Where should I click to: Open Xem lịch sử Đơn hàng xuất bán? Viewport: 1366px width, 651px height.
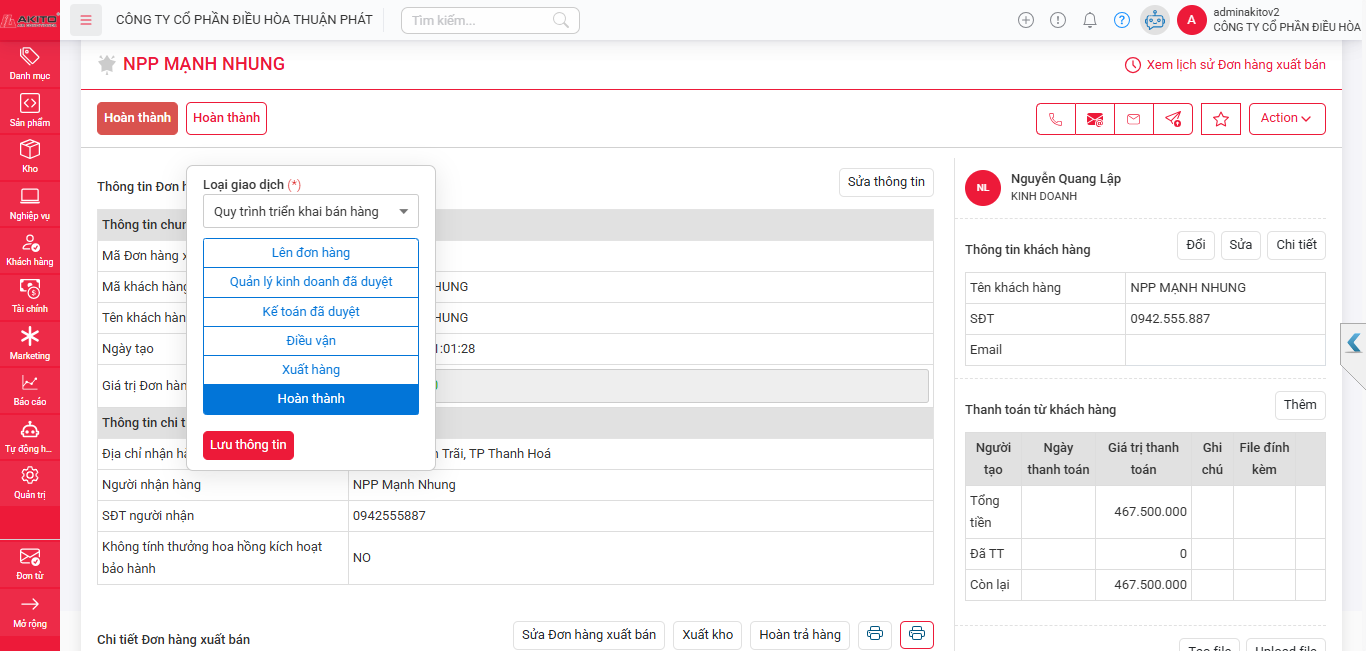coord(1225,65)
